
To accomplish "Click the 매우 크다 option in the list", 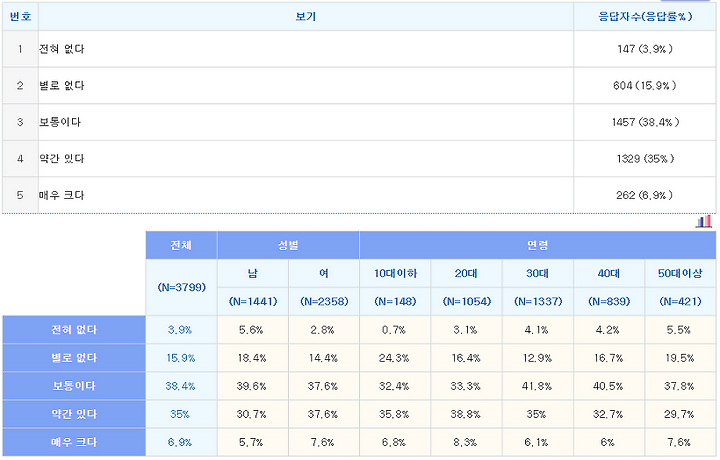I will click(x=62, y=195).
